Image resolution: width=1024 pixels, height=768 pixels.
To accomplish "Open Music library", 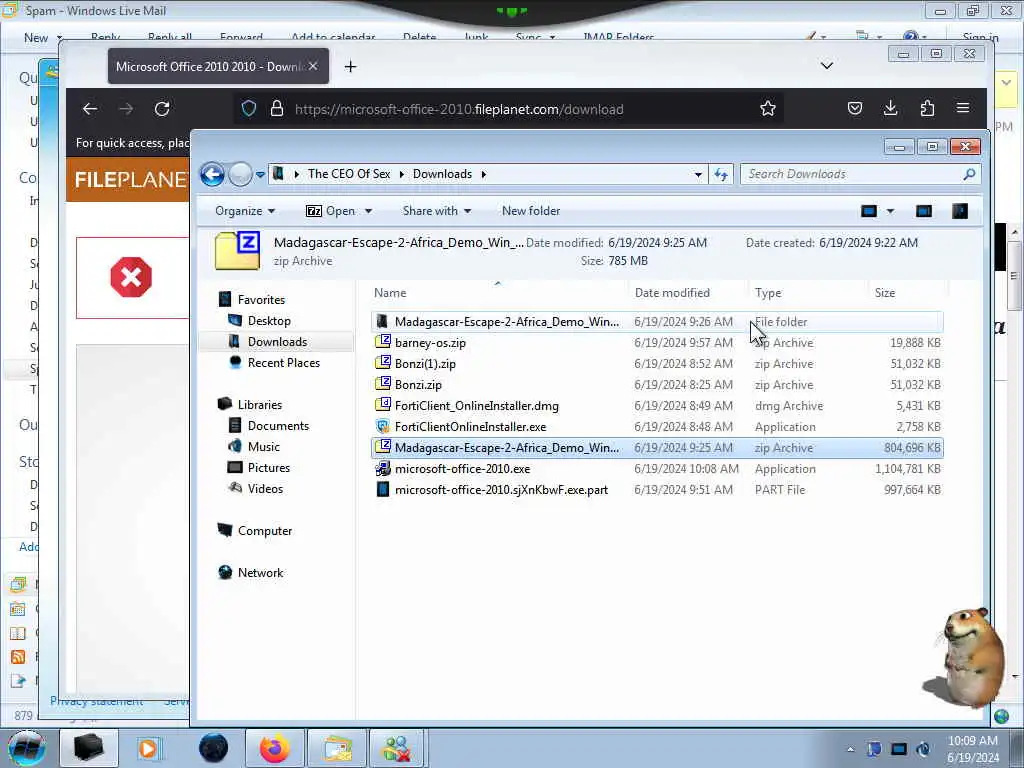I will (263, 447).
